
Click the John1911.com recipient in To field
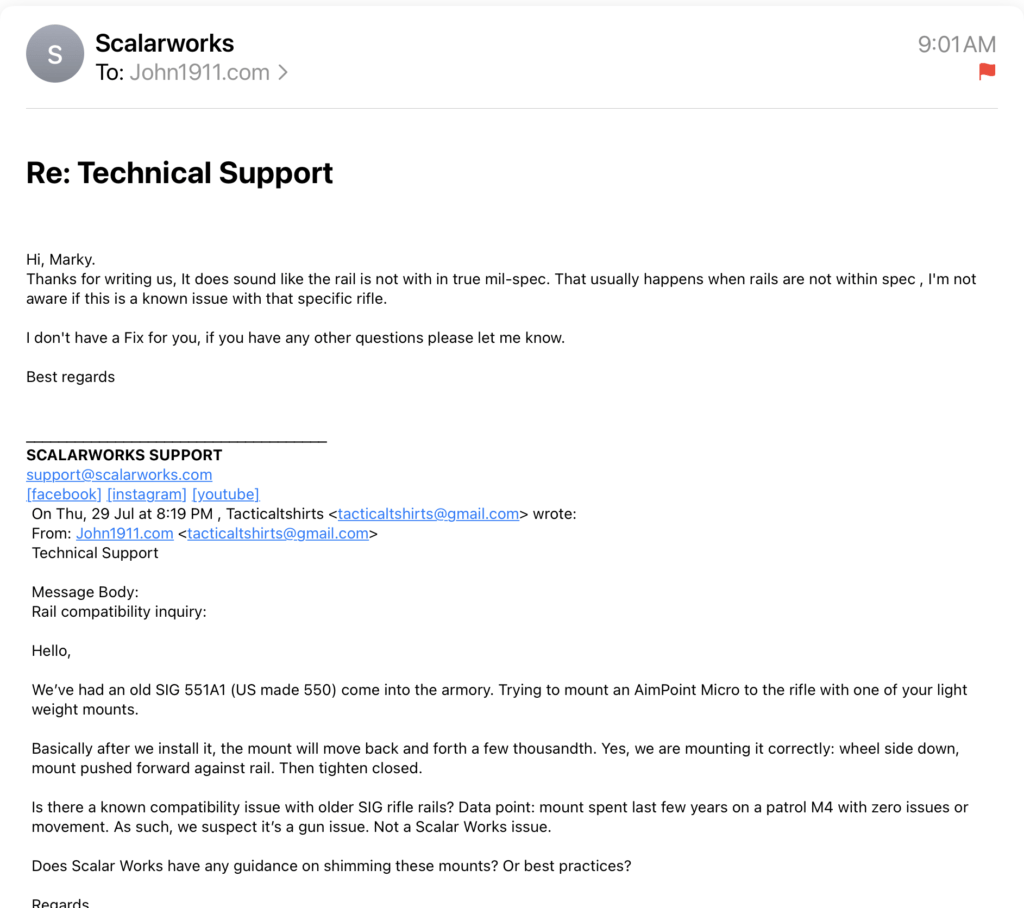point(200,72)
